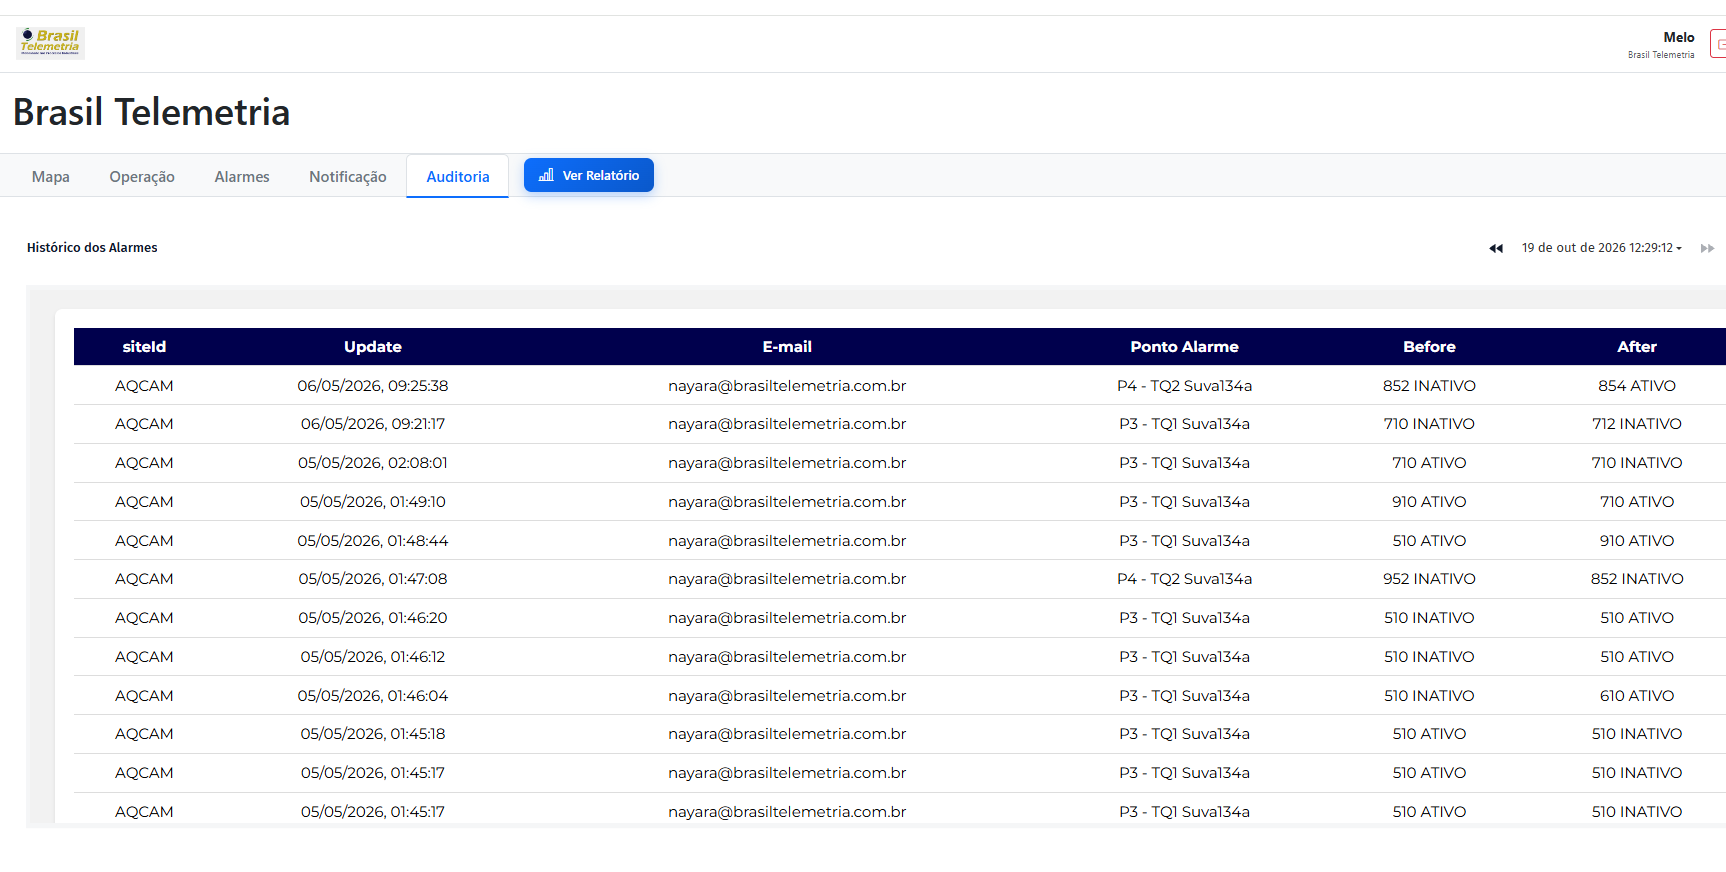Select the Auditoria tab

coord(458,177)
